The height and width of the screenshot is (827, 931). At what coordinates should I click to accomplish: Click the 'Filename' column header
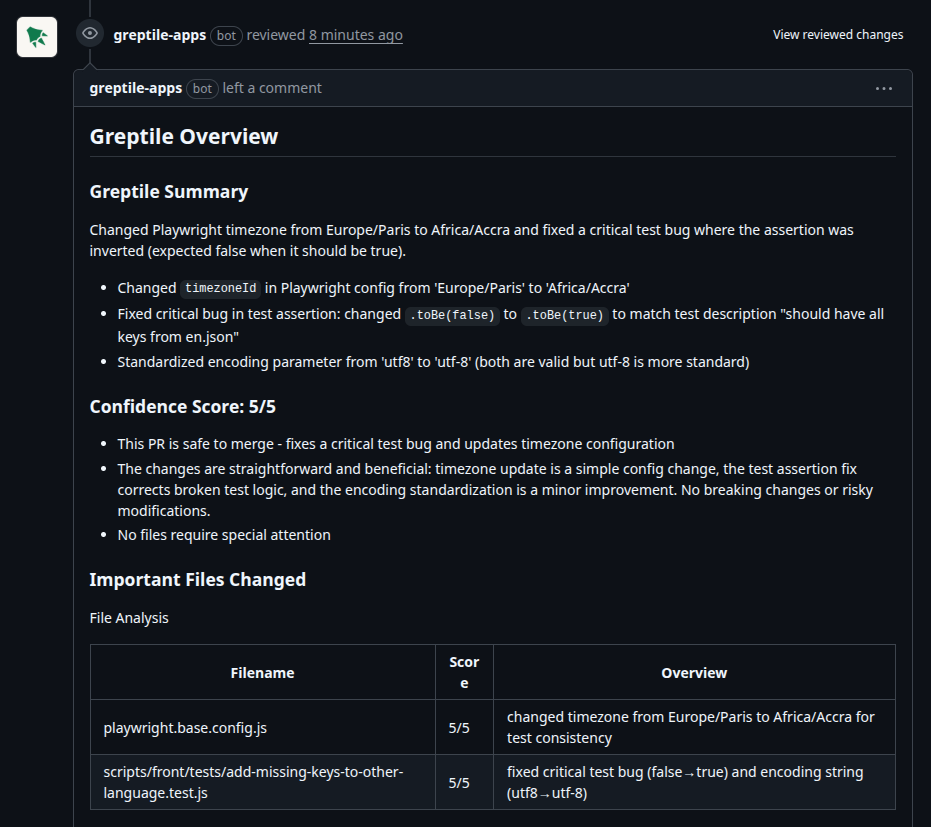click(x=262, y=673)
